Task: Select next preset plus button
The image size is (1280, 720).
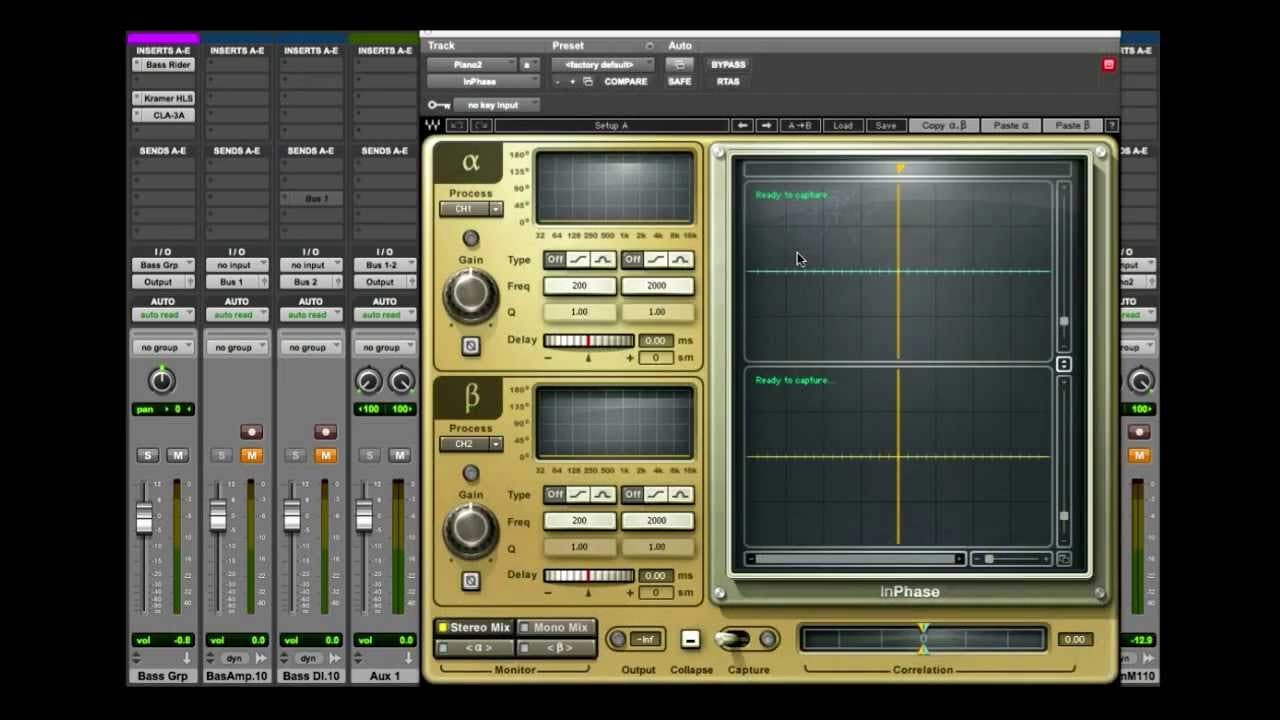Action: [x=572, y=82]
